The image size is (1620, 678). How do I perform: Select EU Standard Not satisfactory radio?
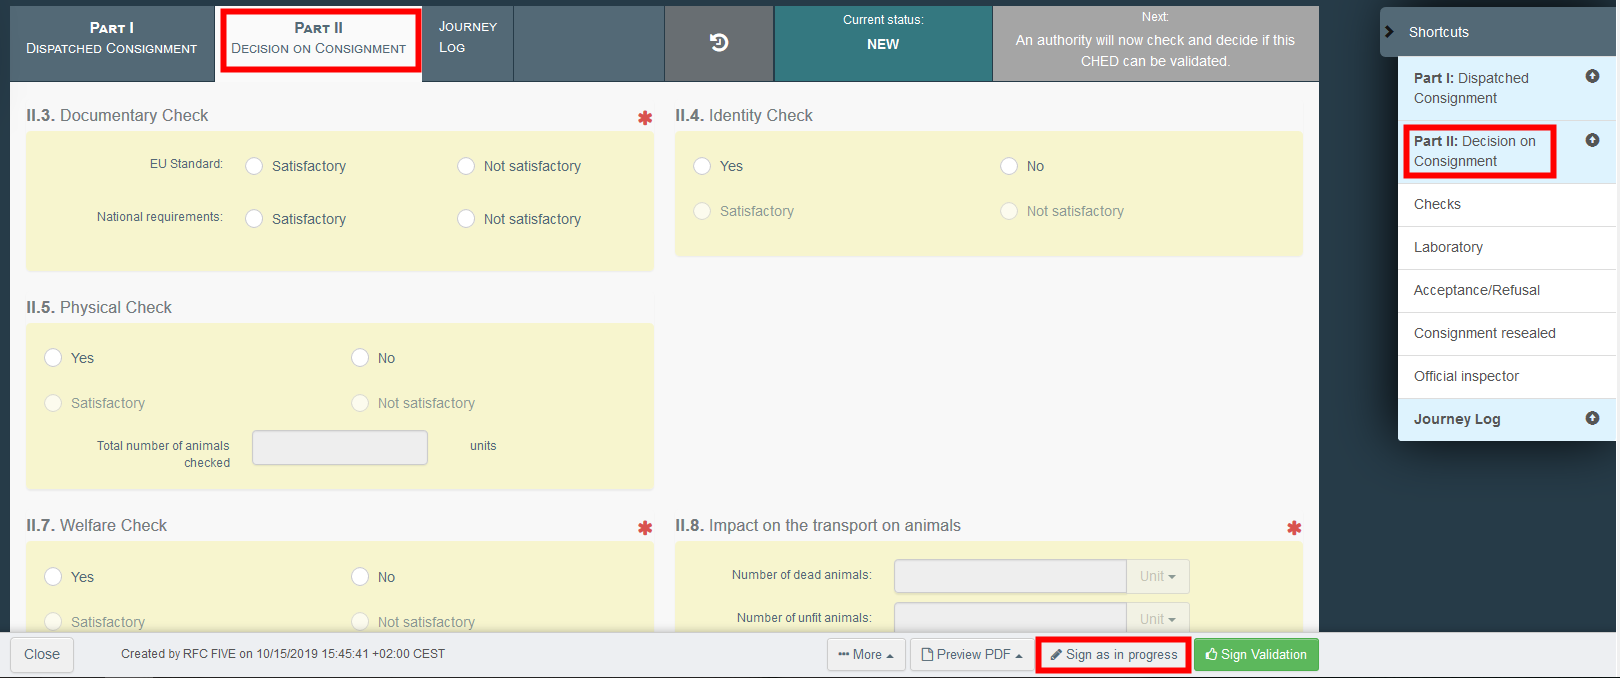(x=466, y=166)
